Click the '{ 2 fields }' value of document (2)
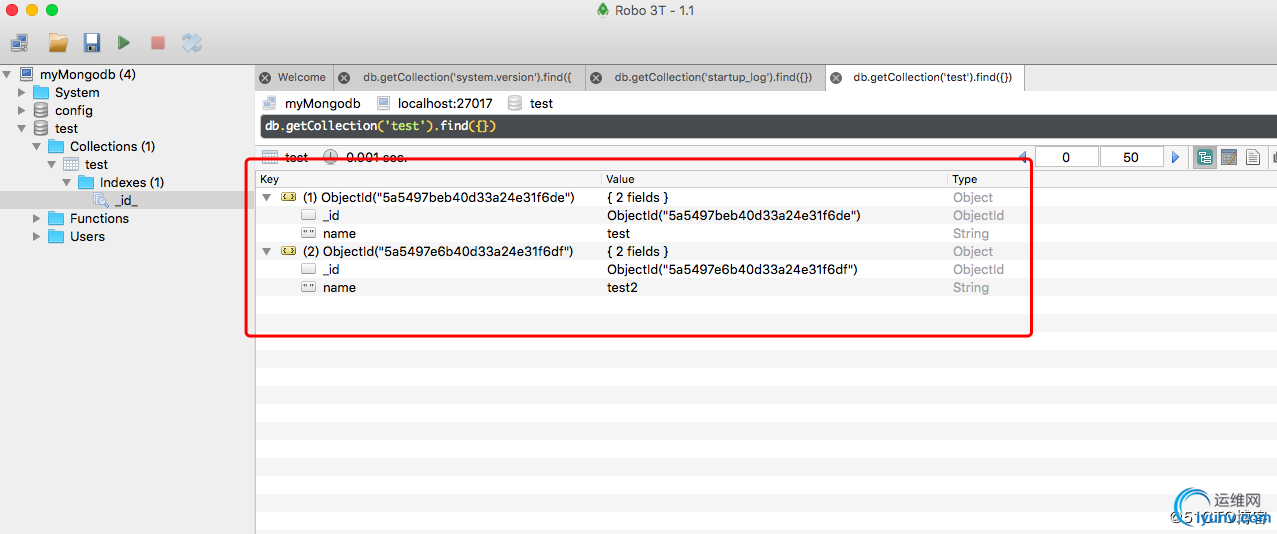This screenshot has height=534, width=1277. tap(638, 252)
